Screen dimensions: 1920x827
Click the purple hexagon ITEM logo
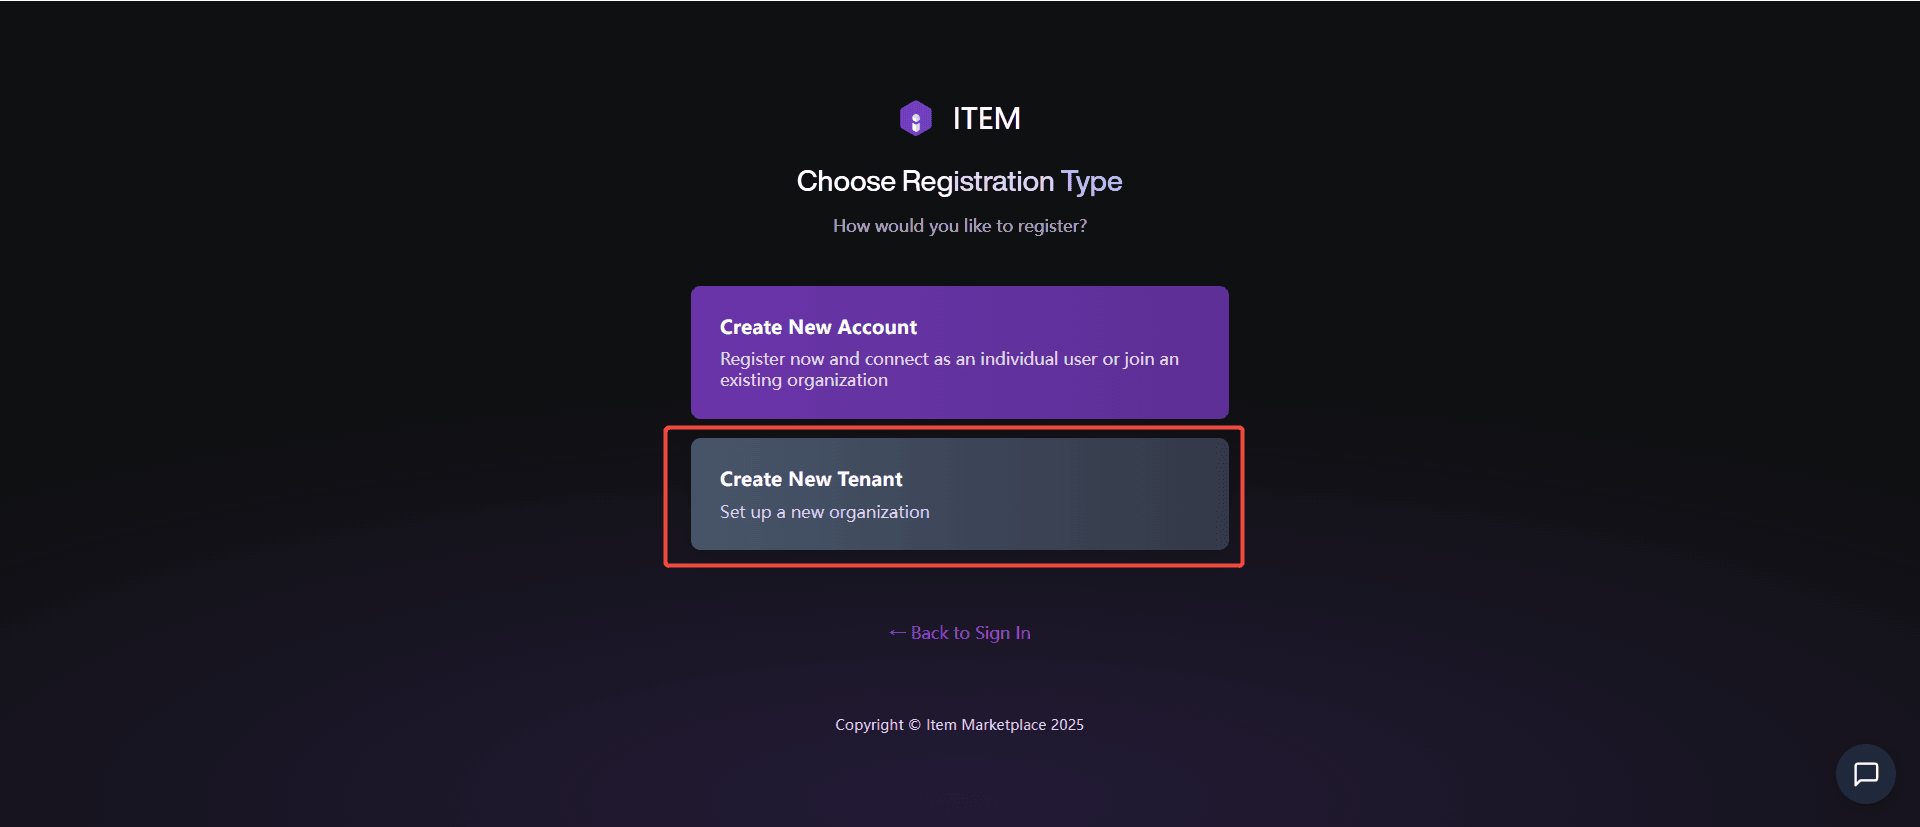(915, 118)
